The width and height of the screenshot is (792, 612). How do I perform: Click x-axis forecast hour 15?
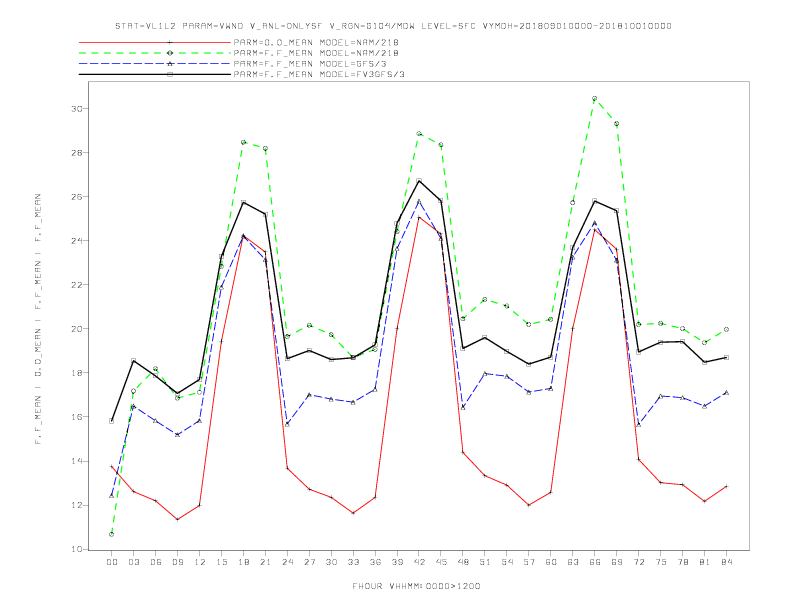point(221,562)
